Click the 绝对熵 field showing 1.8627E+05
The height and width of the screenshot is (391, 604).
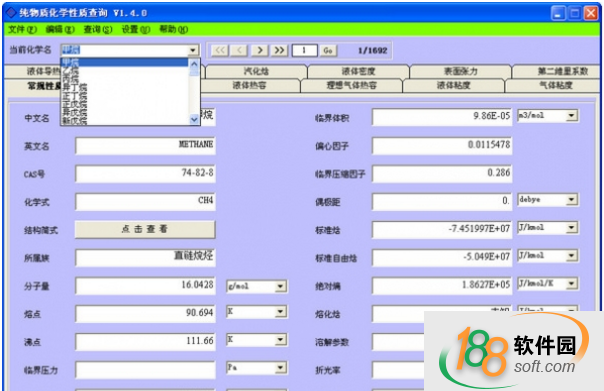point(442,286)
